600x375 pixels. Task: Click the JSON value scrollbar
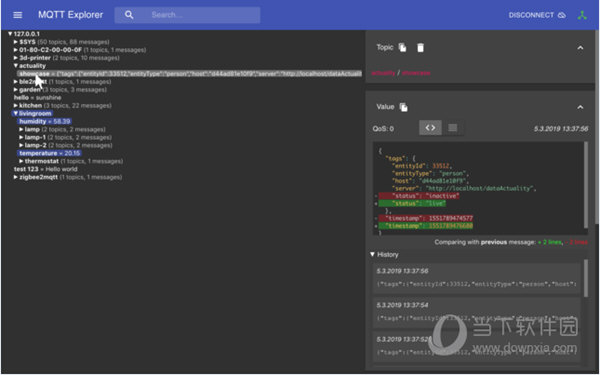(x=585, y=185)
